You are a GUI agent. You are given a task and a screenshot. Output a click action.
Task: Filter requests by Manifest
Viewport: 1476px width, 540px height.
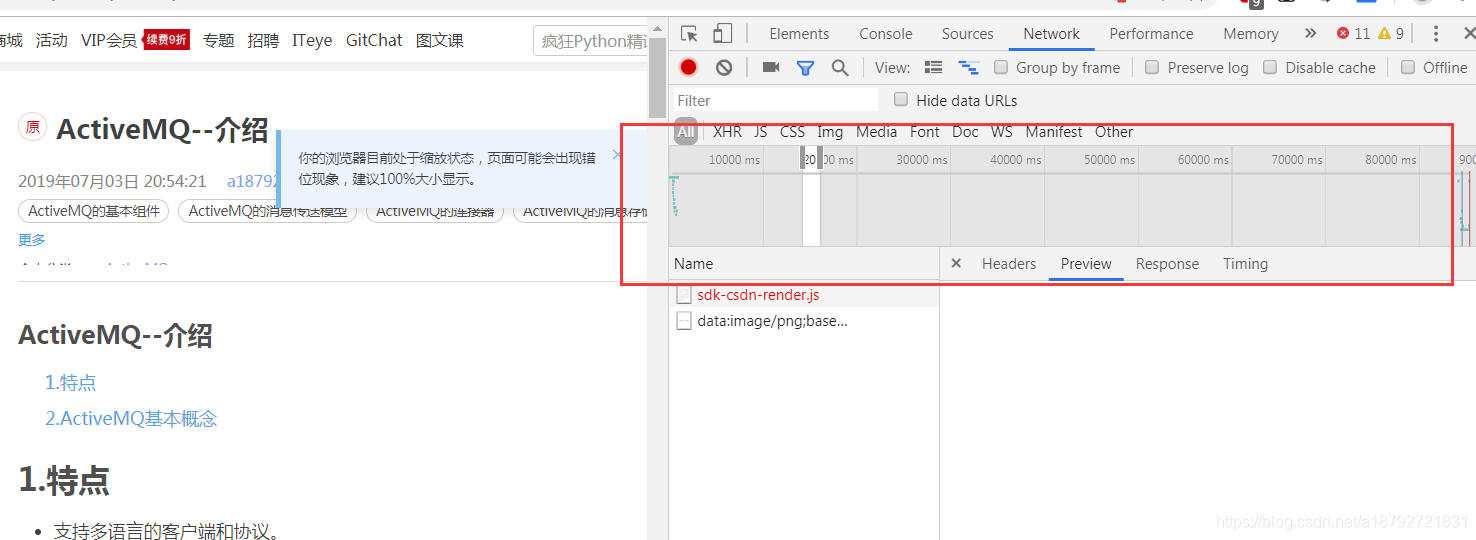1054,132
